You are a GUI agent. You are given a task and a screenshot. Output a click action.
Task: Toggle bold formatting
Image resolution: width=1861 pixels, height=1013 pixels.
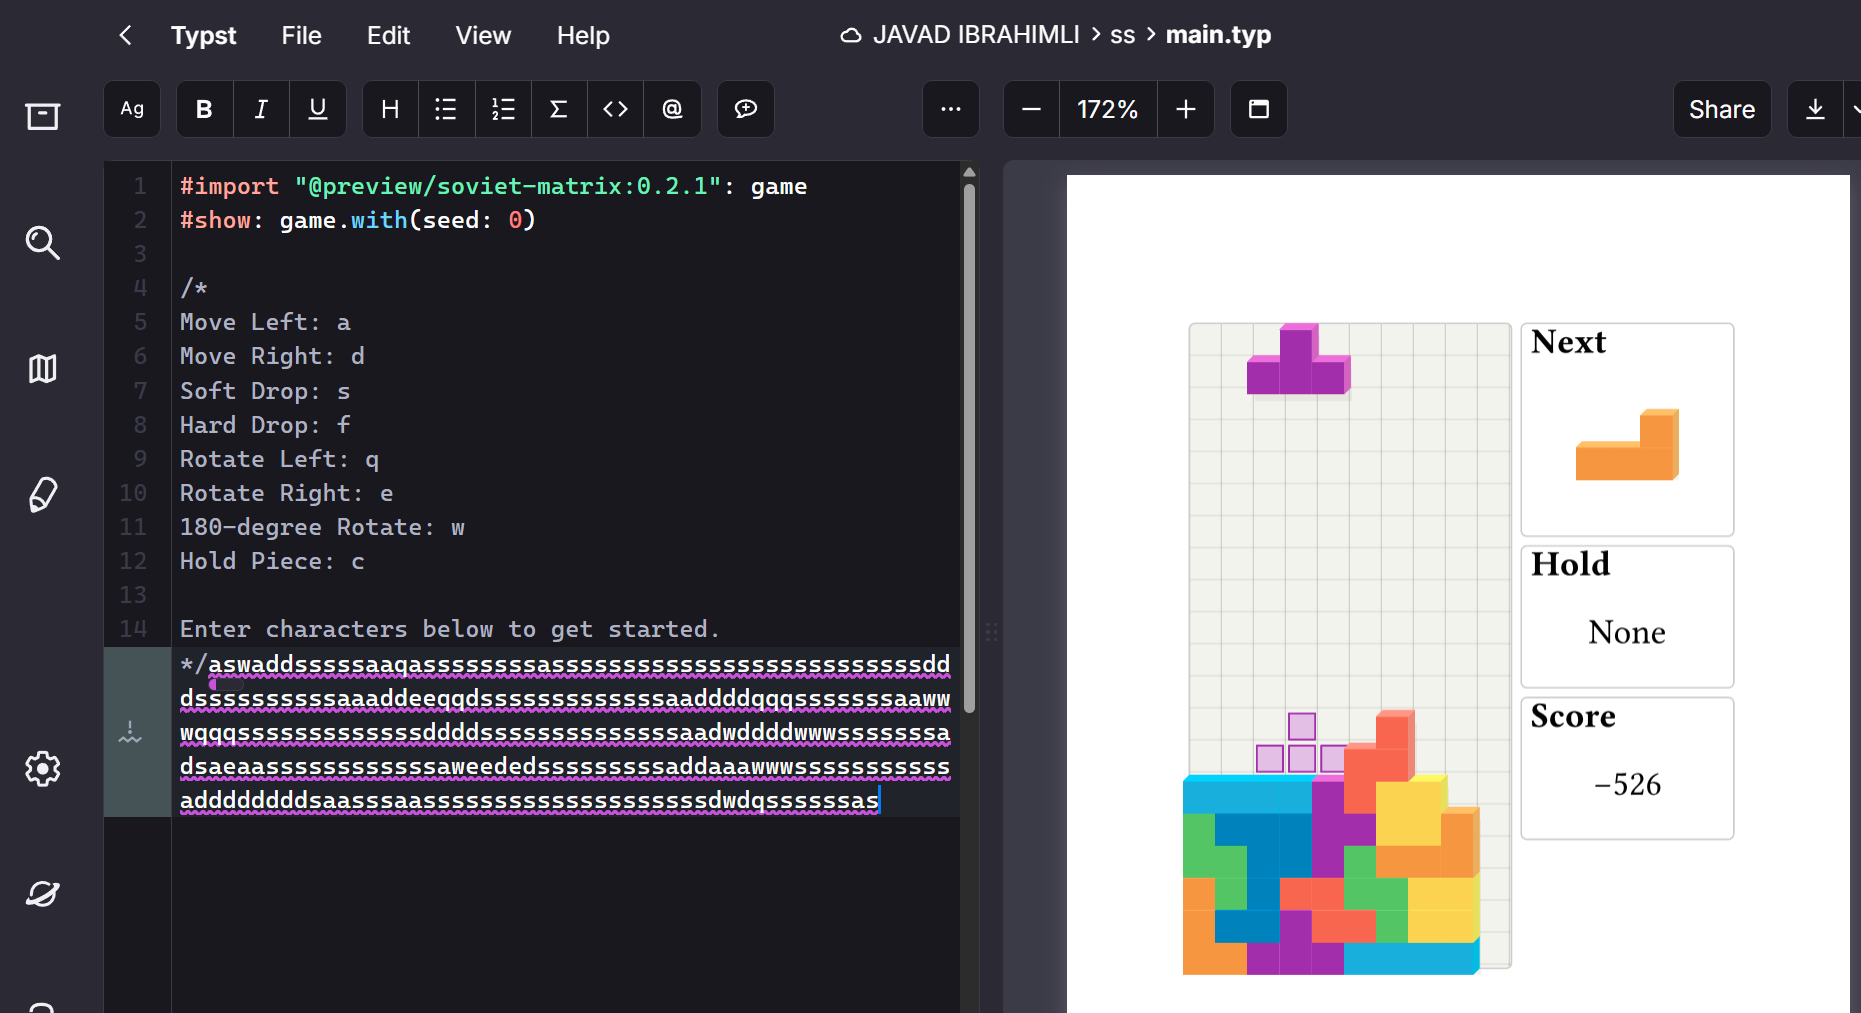click(204, 109)
